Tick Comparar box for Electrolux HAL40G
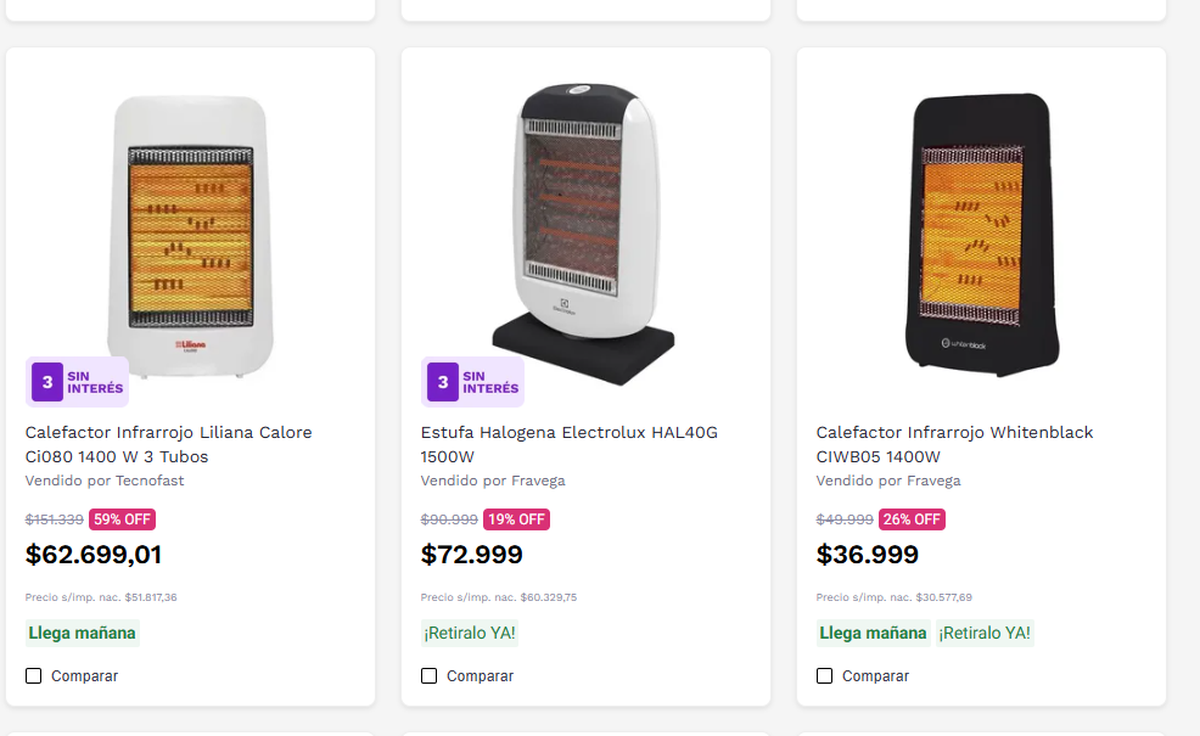The width and height of the screenshot is (1200, 736). (429, 676)
